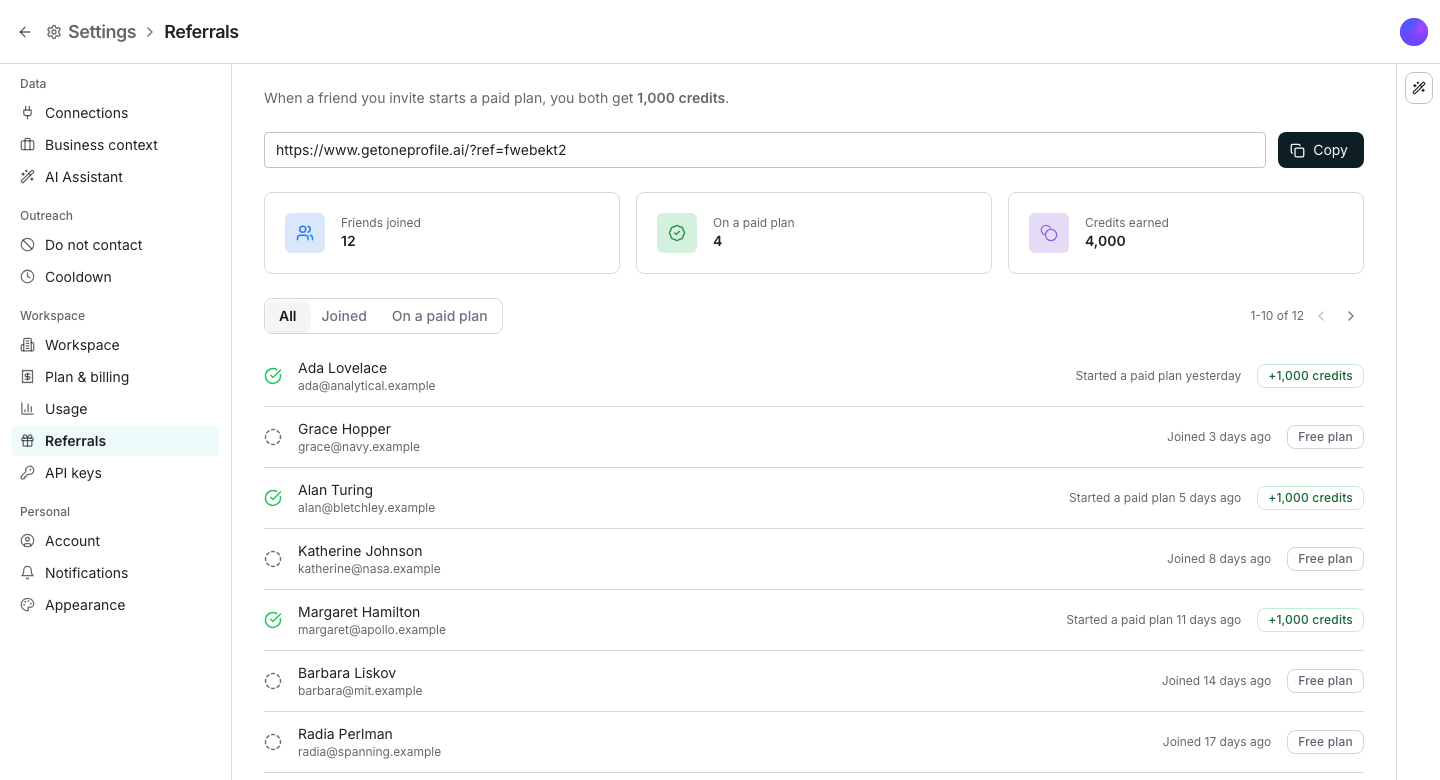
Task: Click the Friends joined people icon
Action: point(305,233)
